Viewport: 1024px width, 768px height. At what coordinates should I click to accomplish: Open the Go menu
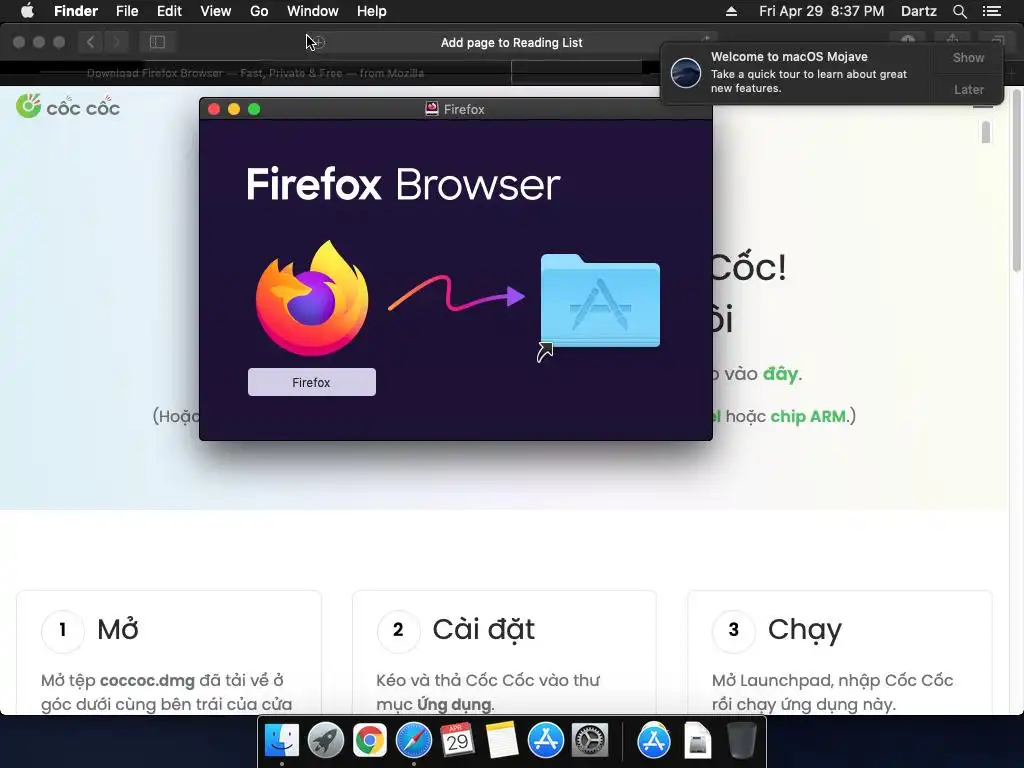[x=259, y=11]
